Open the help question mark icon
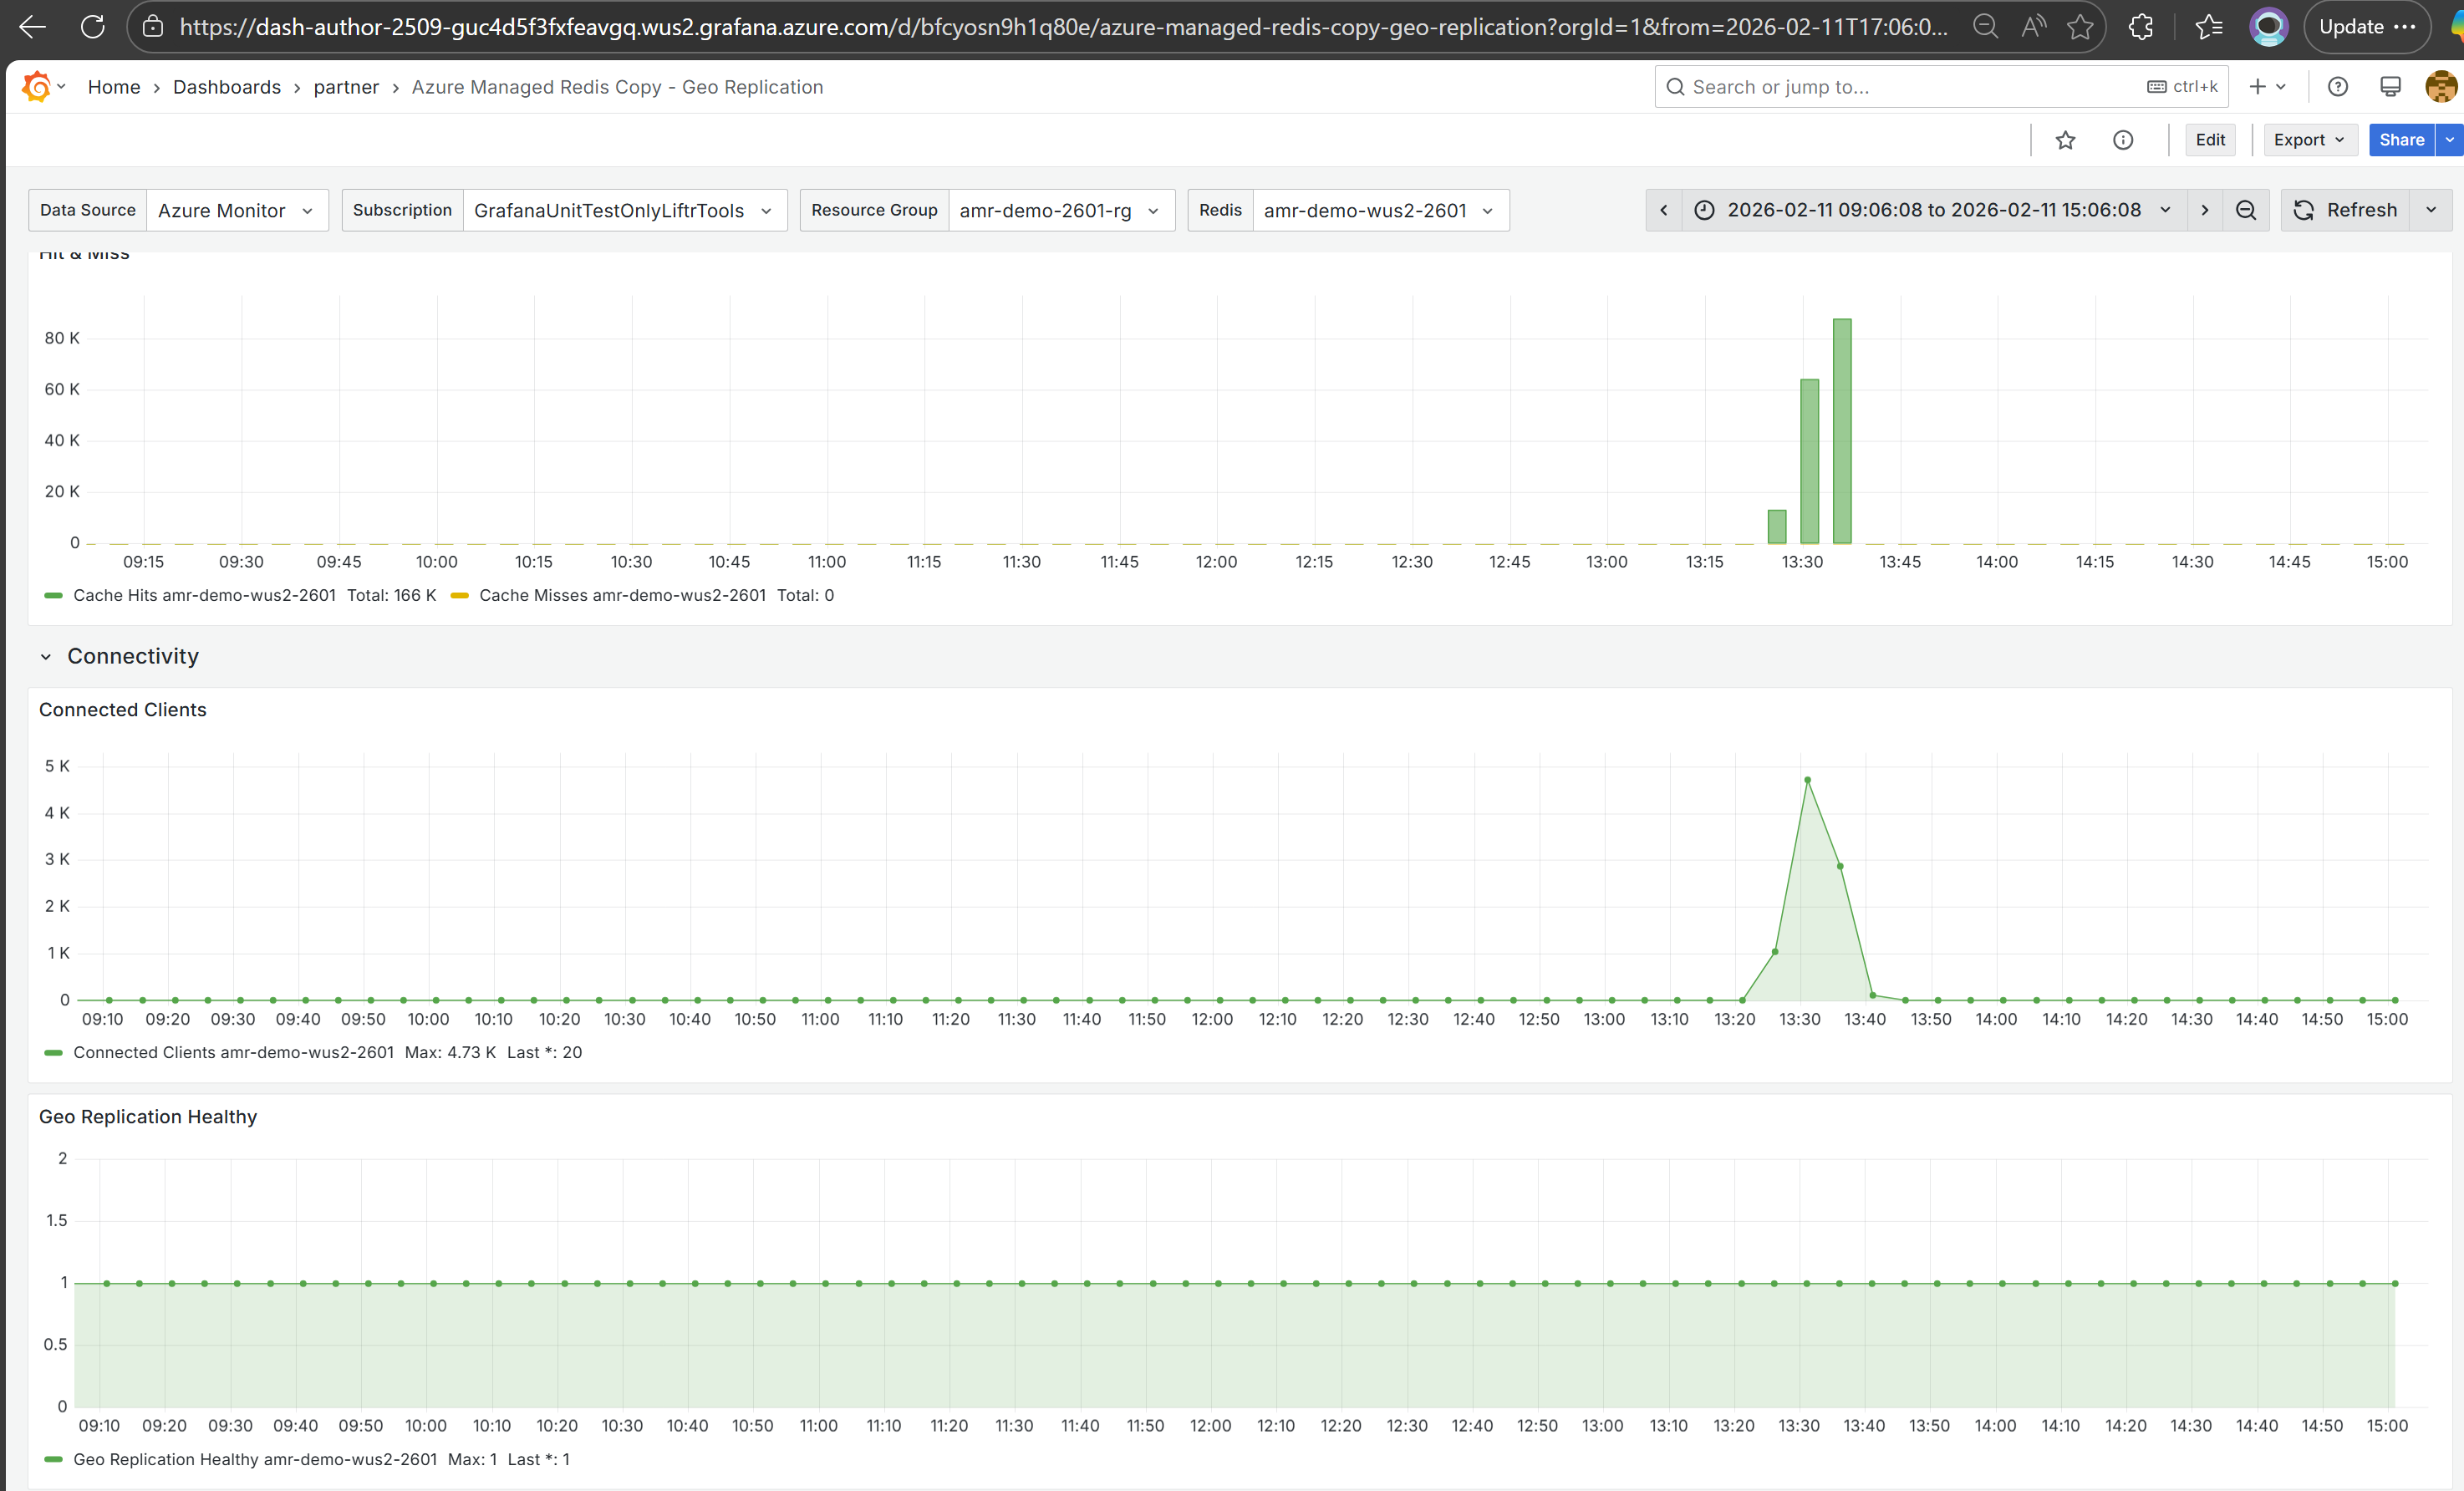2464x1491 pixels. coord(2338,87)
